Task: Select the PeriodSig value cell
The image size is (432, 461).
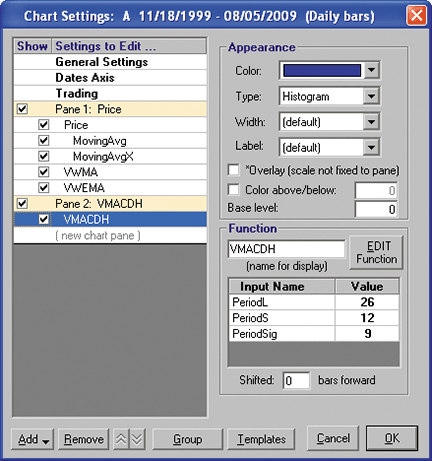Action: point(367,334)
